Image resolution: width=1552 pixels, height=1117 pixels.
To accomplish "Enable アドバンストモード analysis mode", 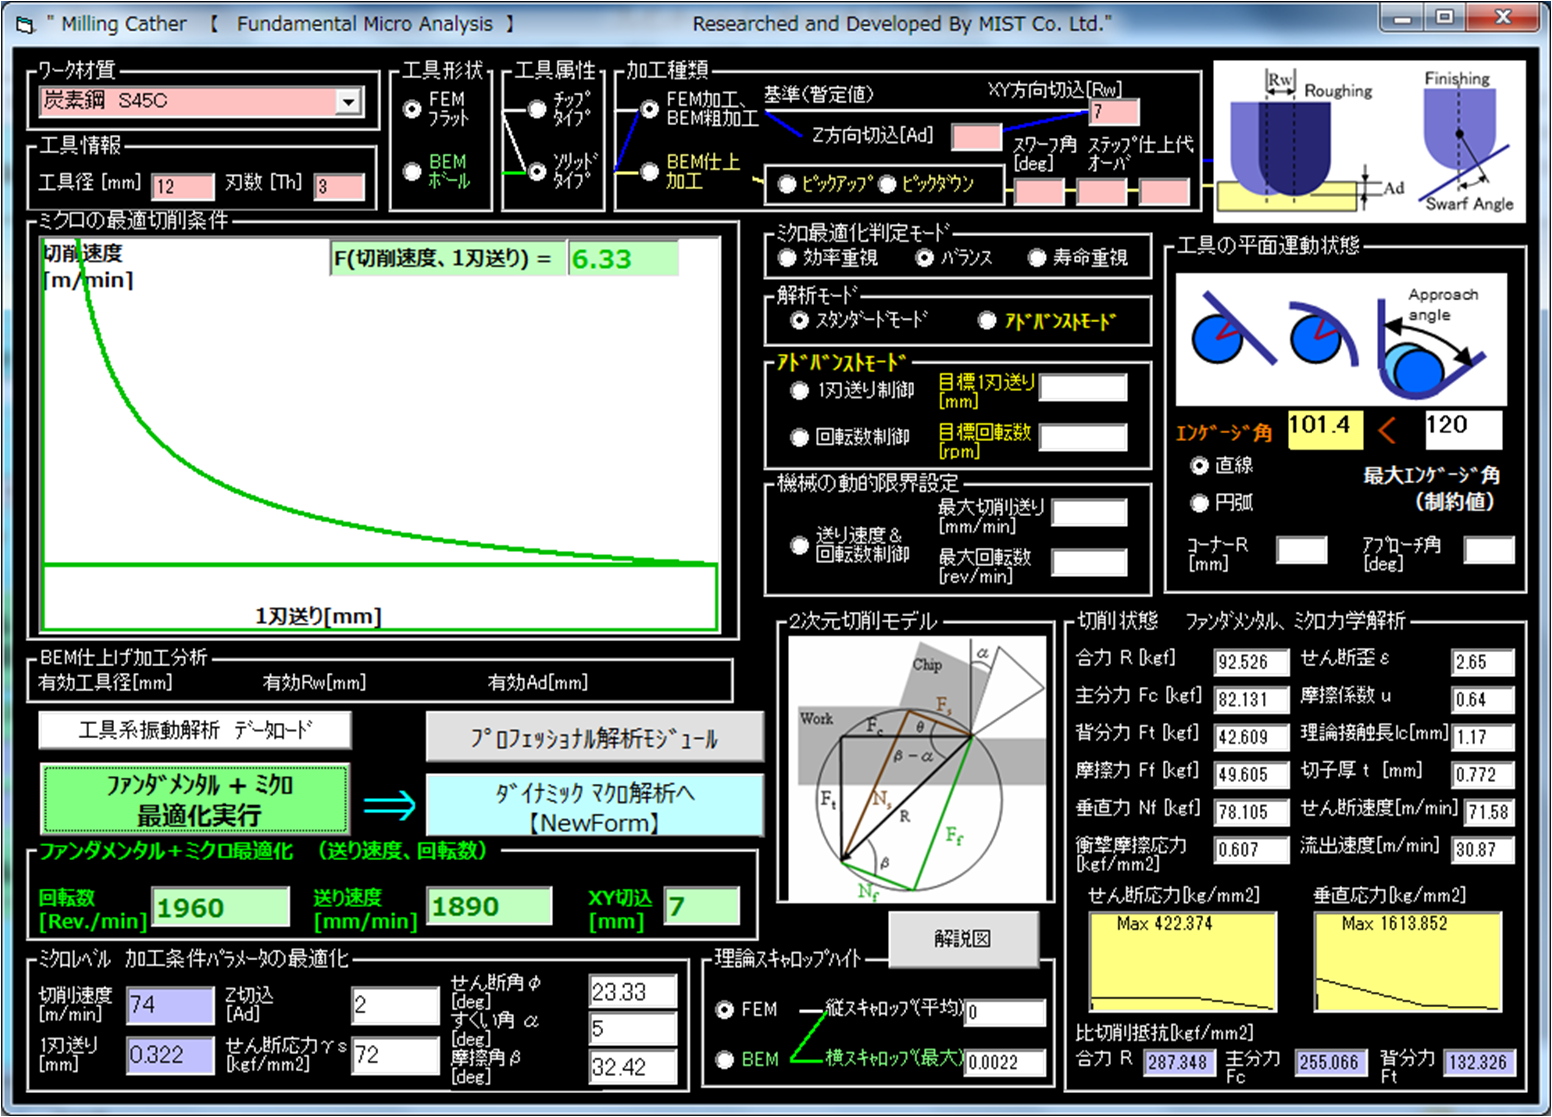I will point(987,321).
